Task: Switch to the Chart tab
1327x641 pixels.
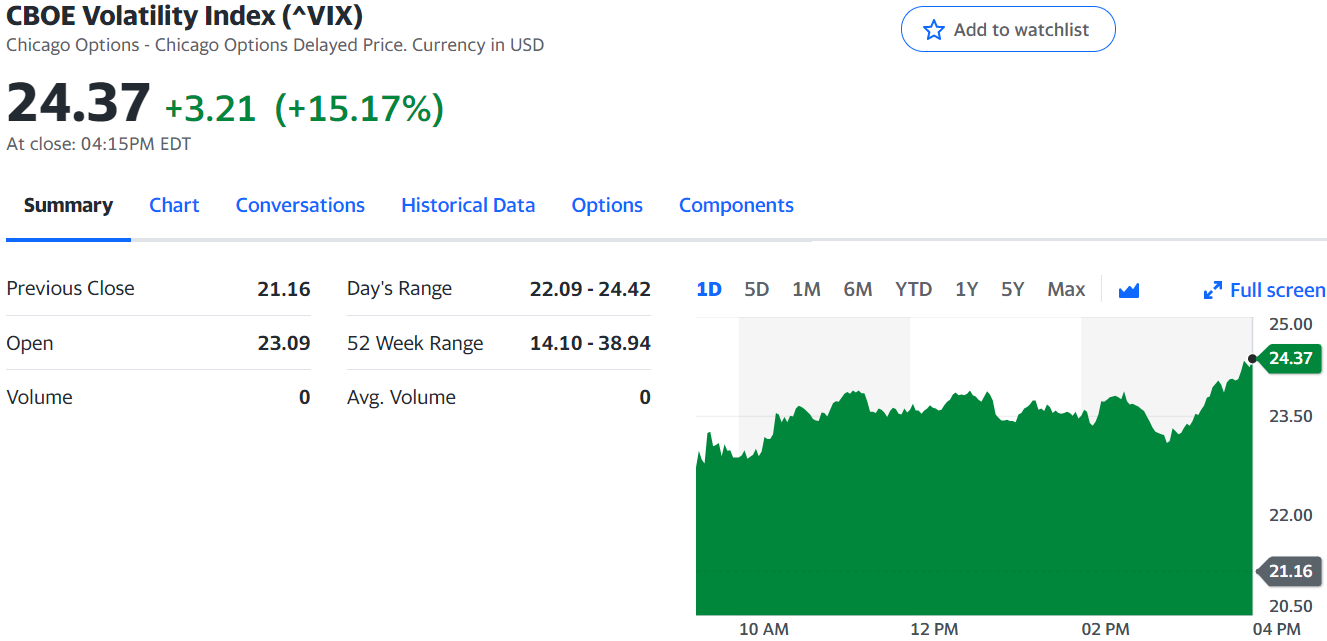Action: [x=174, y=205]
